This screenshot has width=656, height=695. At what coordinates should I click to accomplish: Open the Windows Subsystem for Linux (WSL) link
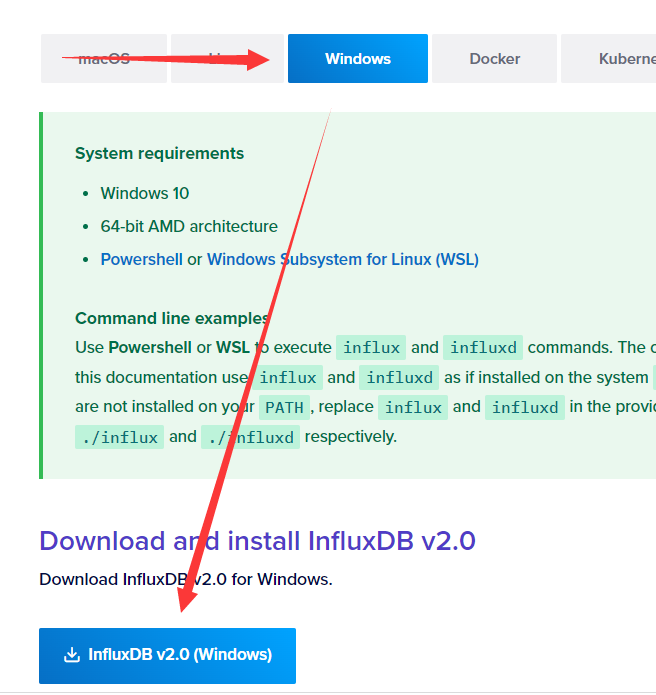click(x=343, y=259)
